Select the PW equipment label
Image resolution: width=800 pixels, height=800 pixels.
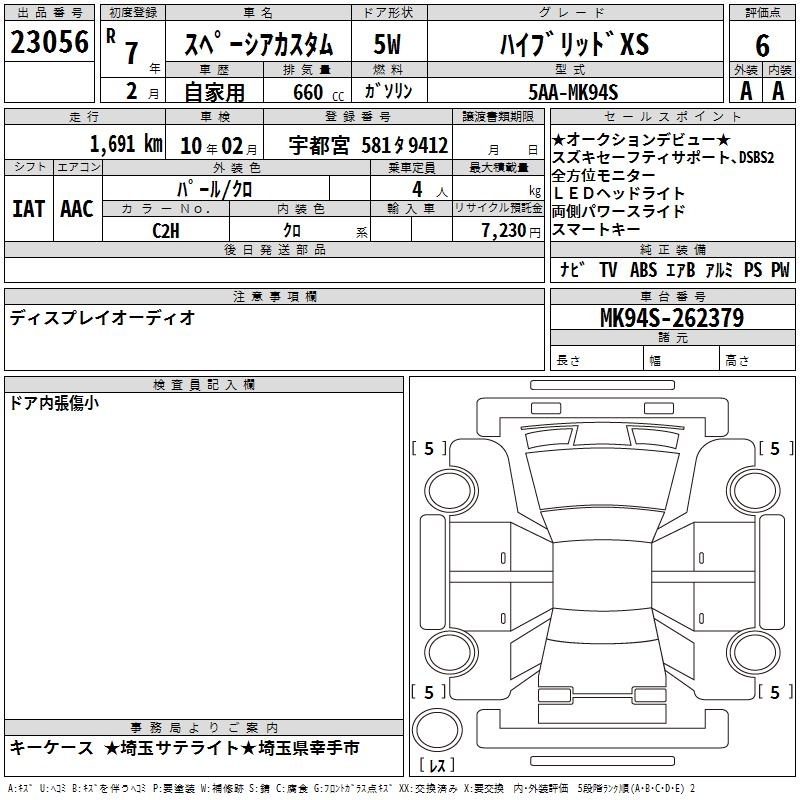tap(780, 270)
